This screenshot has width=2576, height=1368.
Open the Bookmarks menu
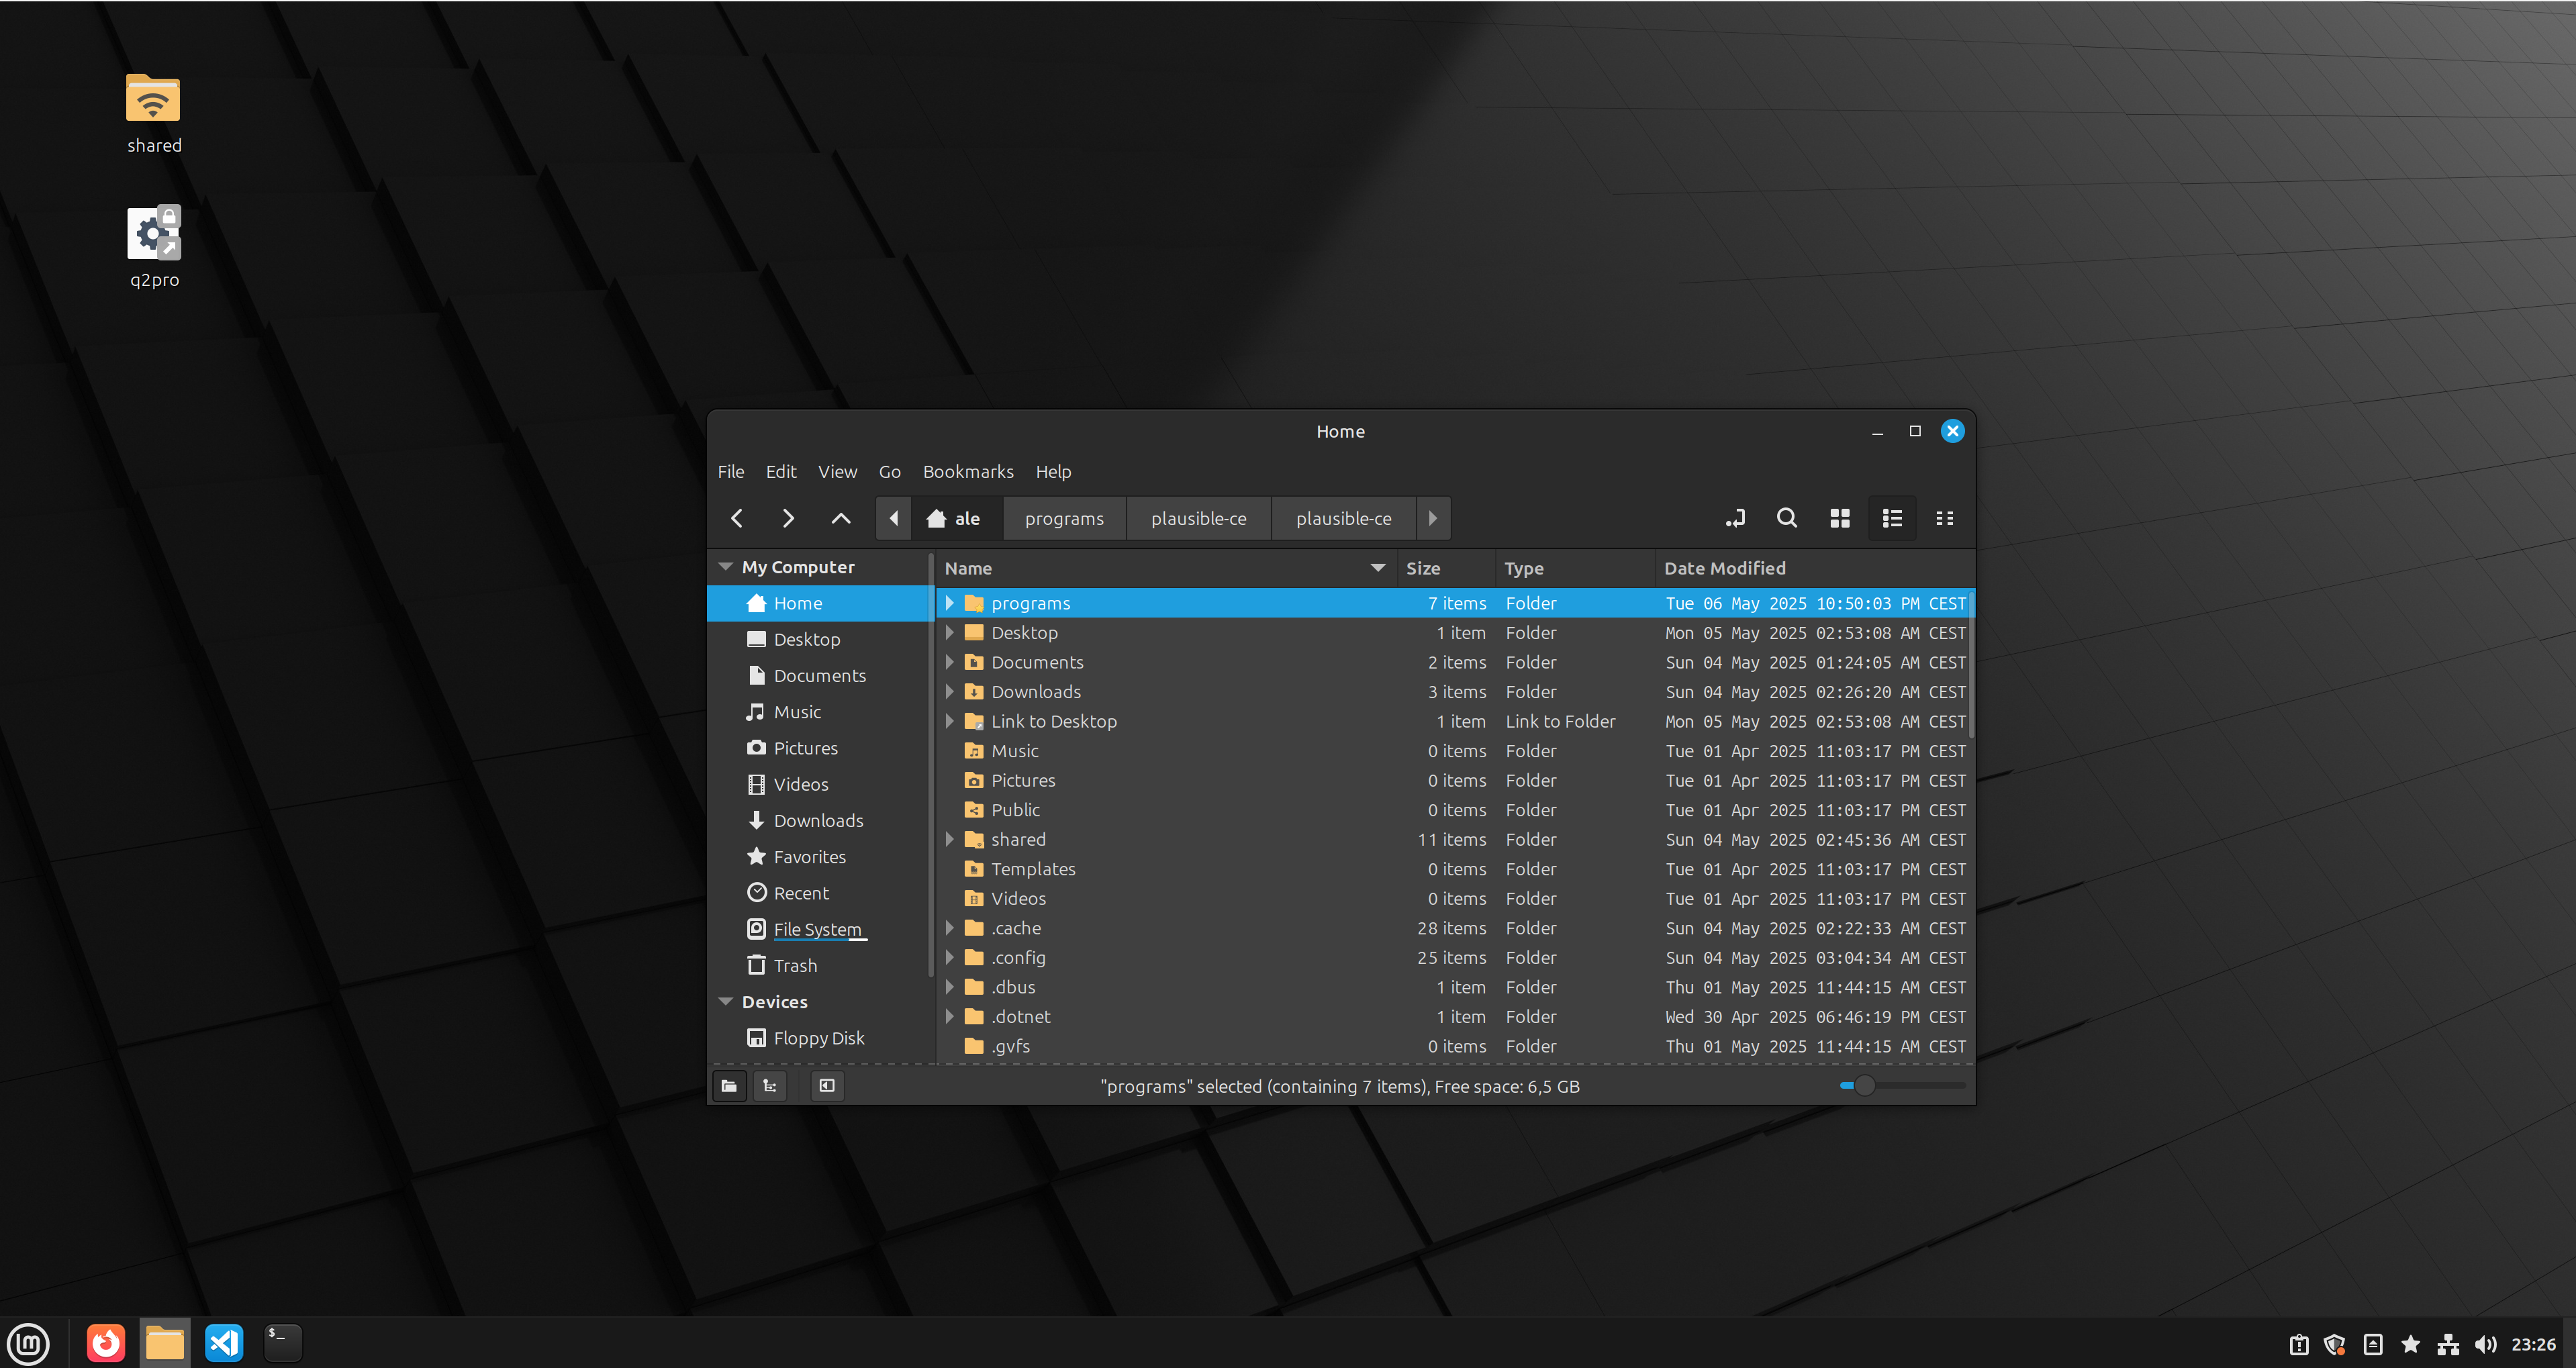coord(967,471)
